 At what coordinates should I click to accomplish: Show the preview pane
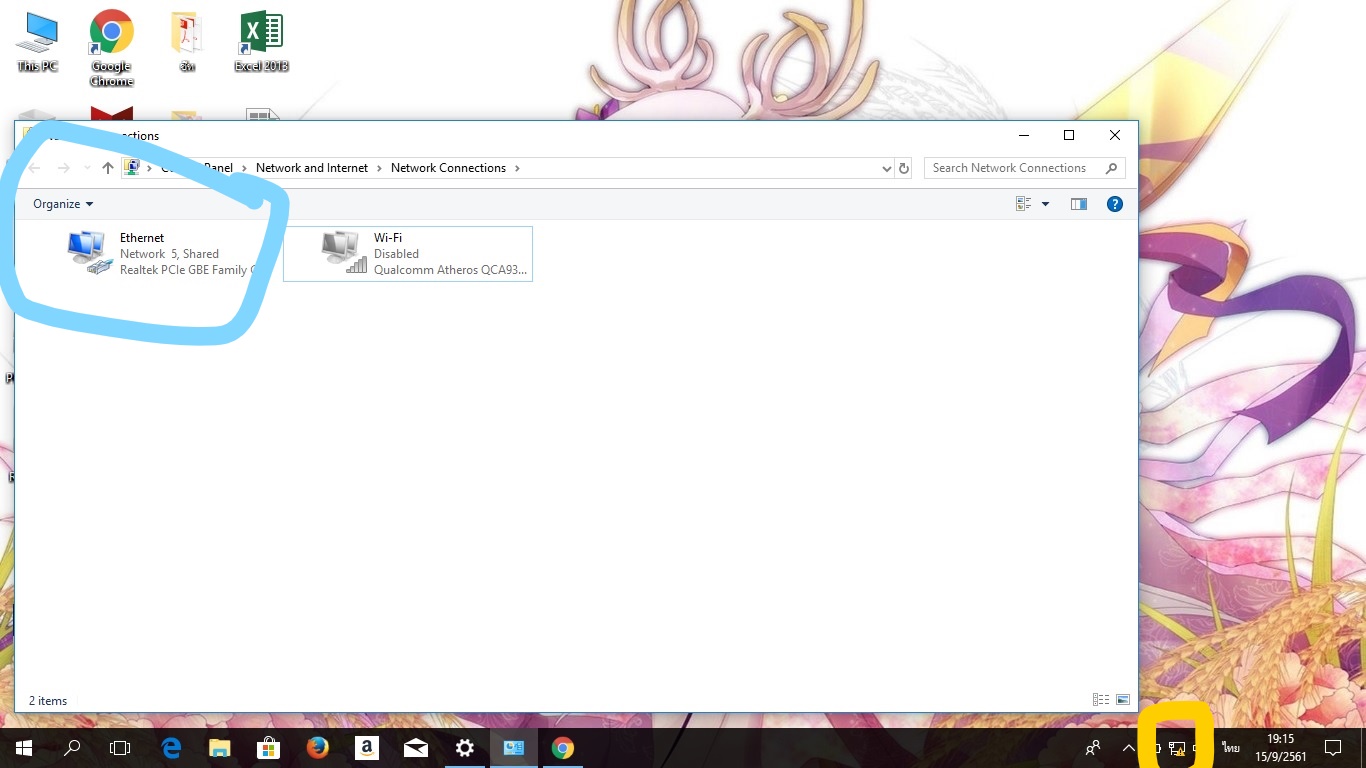(1078, 204)
